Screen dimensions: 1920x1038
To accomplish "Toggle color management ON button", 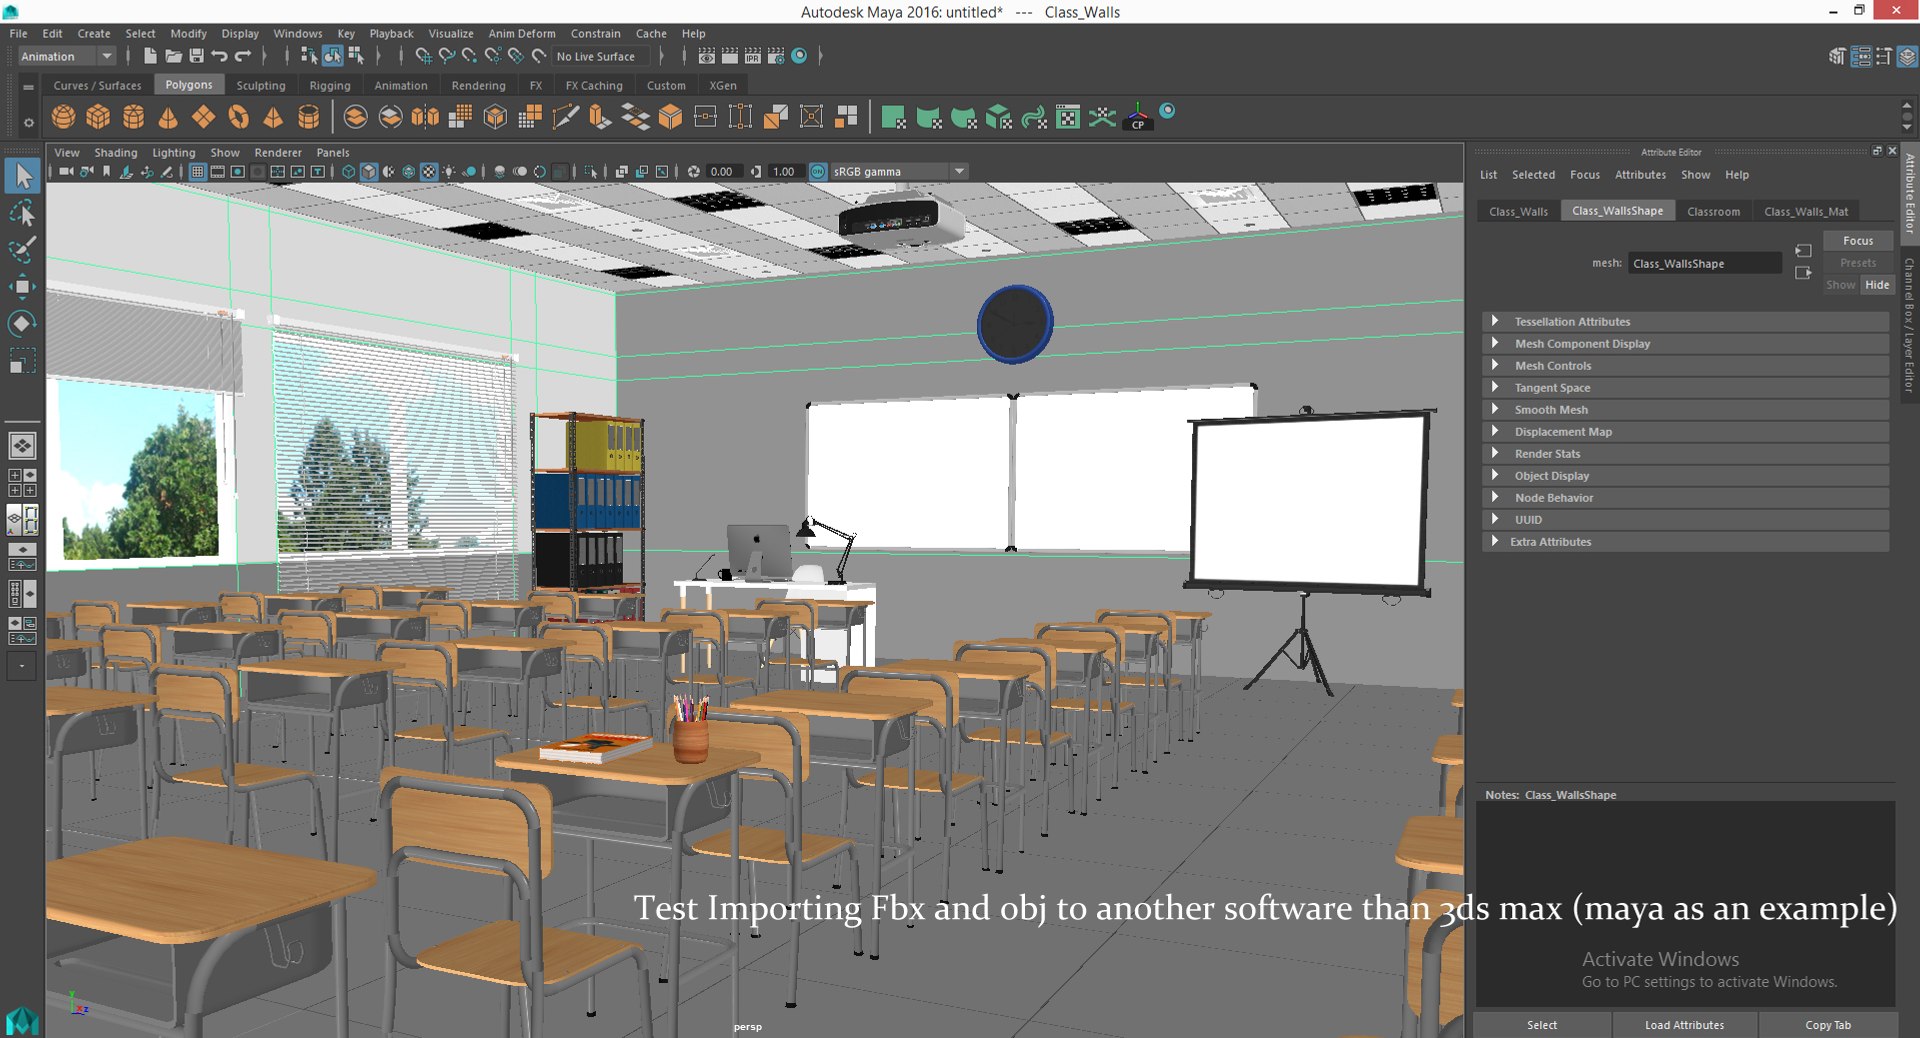I will [x=818, y=172].
